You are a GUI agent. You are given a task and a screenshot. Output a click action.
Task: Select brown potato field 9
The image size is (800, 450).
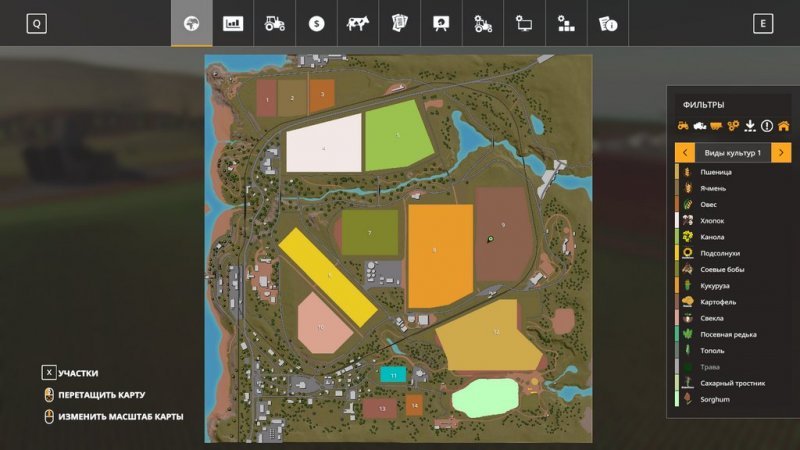tap(504, 234)
